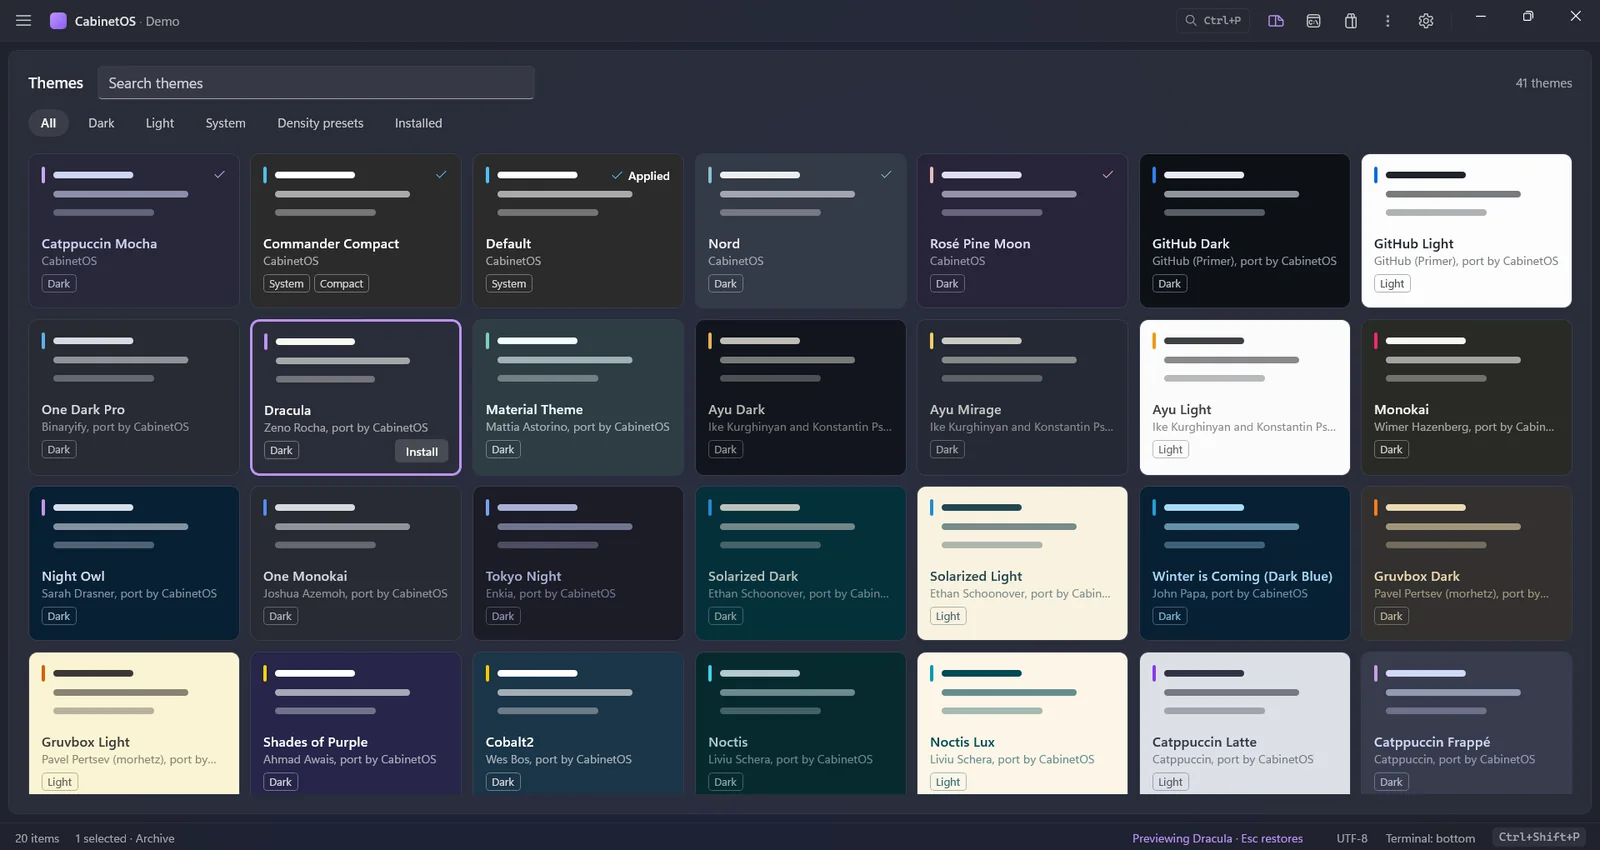
Task: Show the System themes tab
Action: pyautogui.click(x=225, y=123)
